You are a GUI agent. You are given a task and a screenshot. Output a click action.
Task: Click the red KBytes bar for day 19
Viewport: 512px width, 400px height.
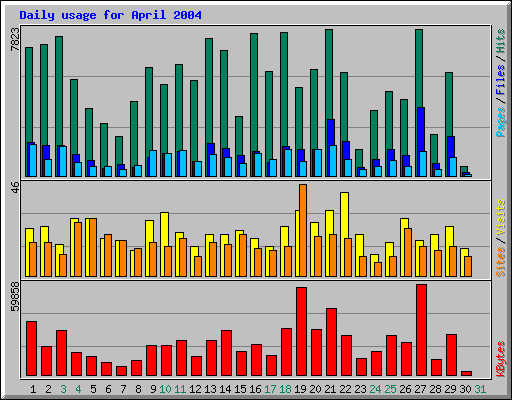point(301,332)
